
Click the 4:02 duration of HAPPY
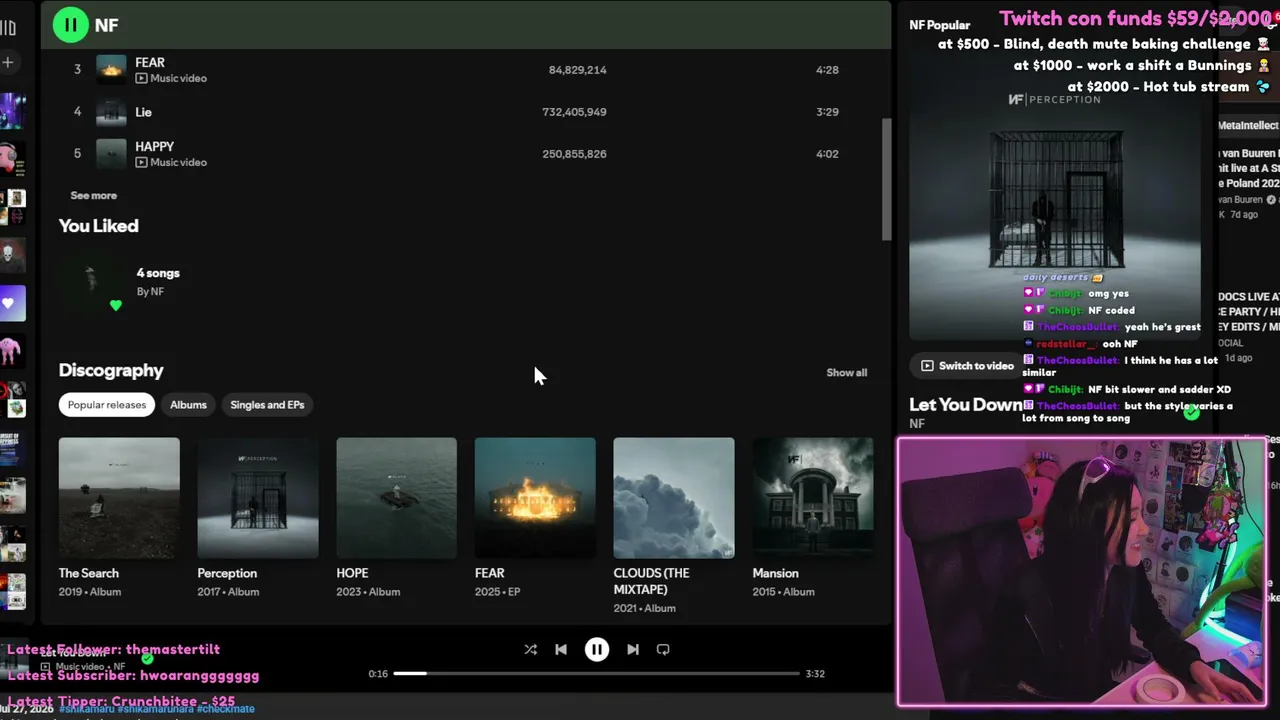(827, 154)
